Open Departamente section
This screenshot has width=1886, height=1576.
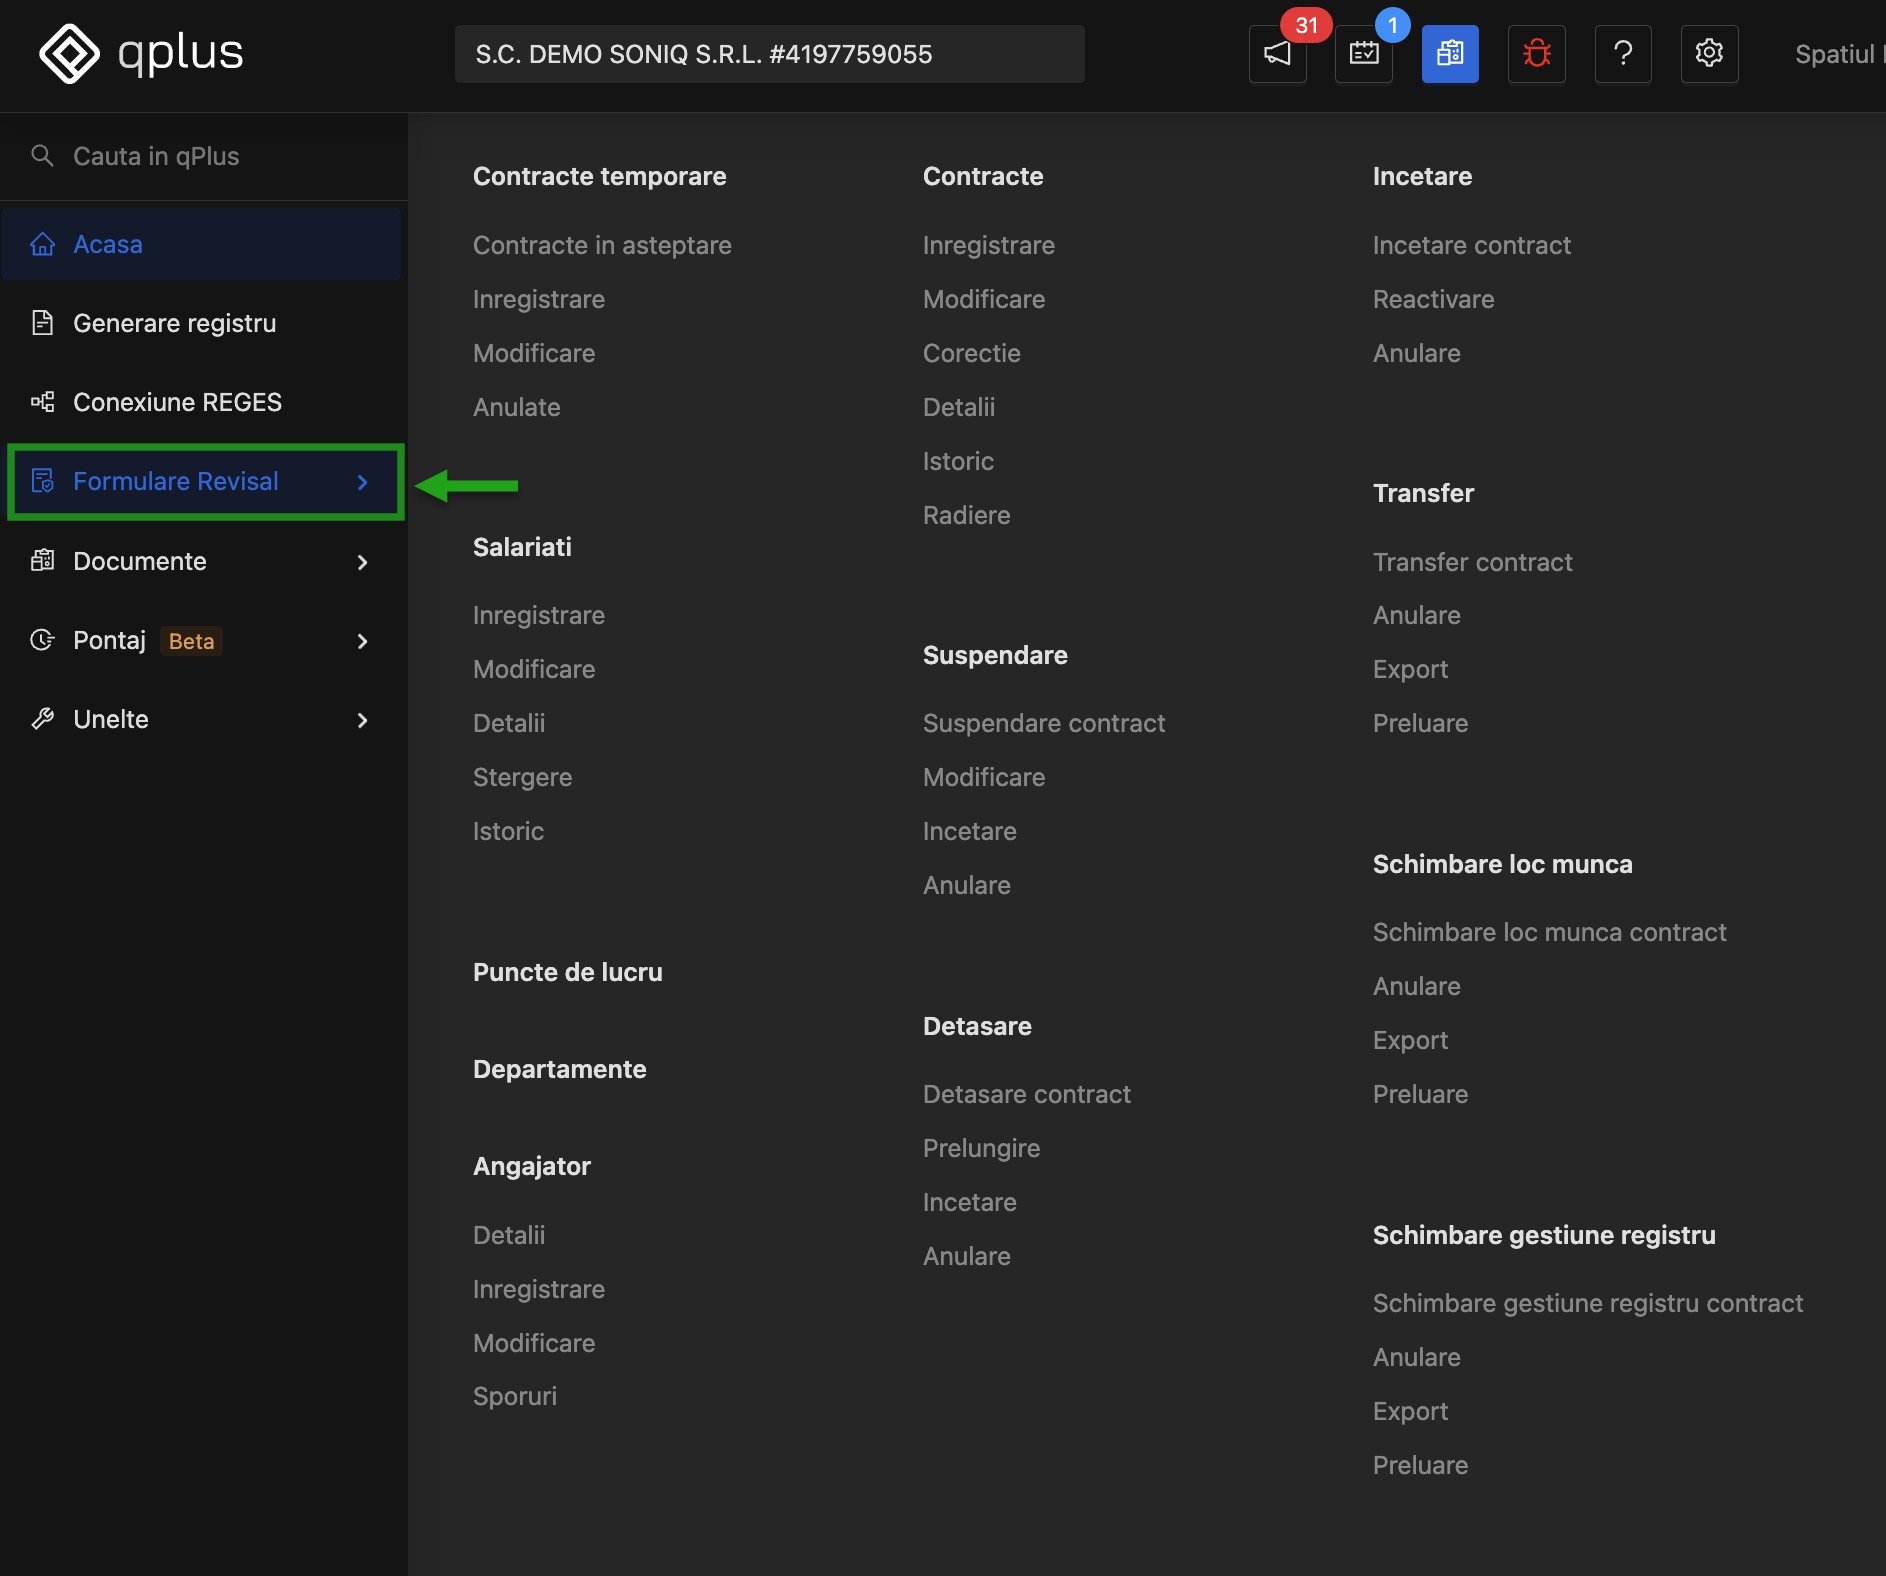coord(559,1069)
